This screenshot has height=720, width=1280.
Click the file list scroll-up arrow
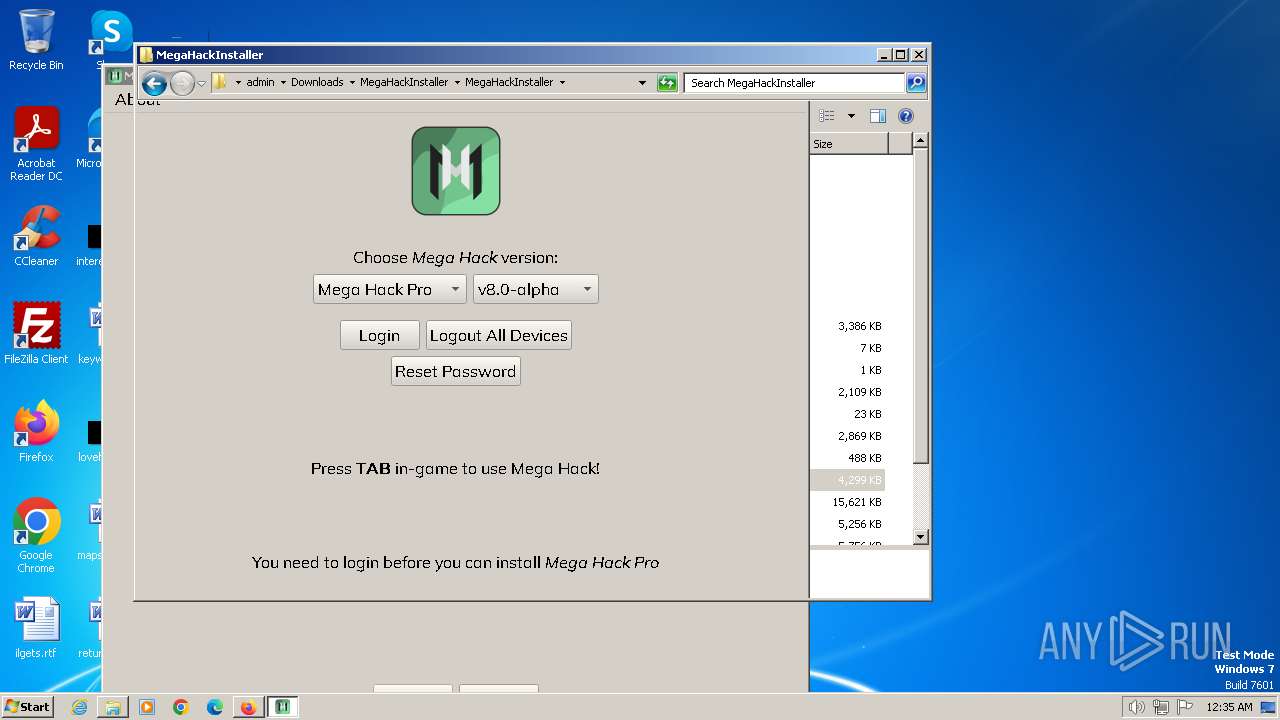pyautogui.click(x=921, y=141)
